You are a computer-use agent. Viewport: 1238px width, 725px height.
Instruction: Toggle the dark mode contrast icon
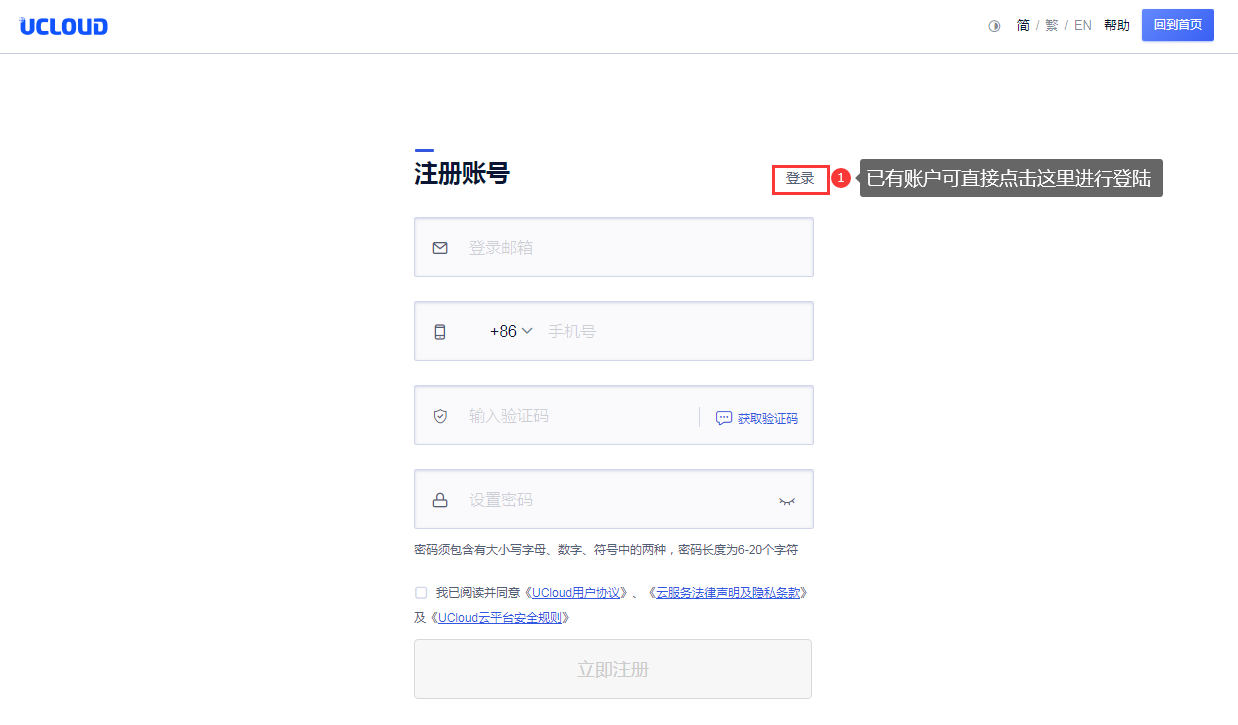[994, 26]
